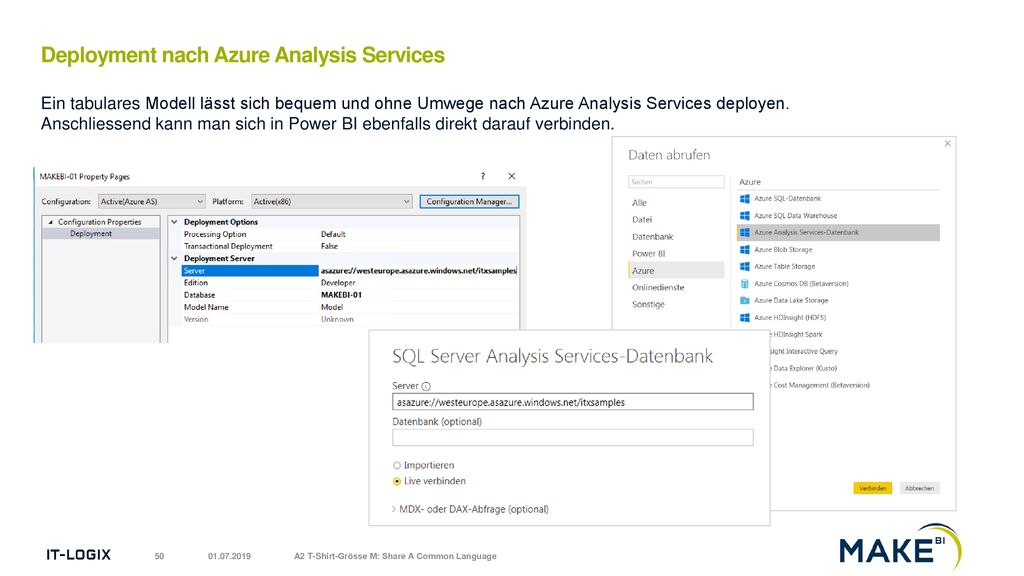Viewport: 1024px width, 576px height.
Task: Click the Server address input field
Action: pyautogui.click(x=573, y=402)
